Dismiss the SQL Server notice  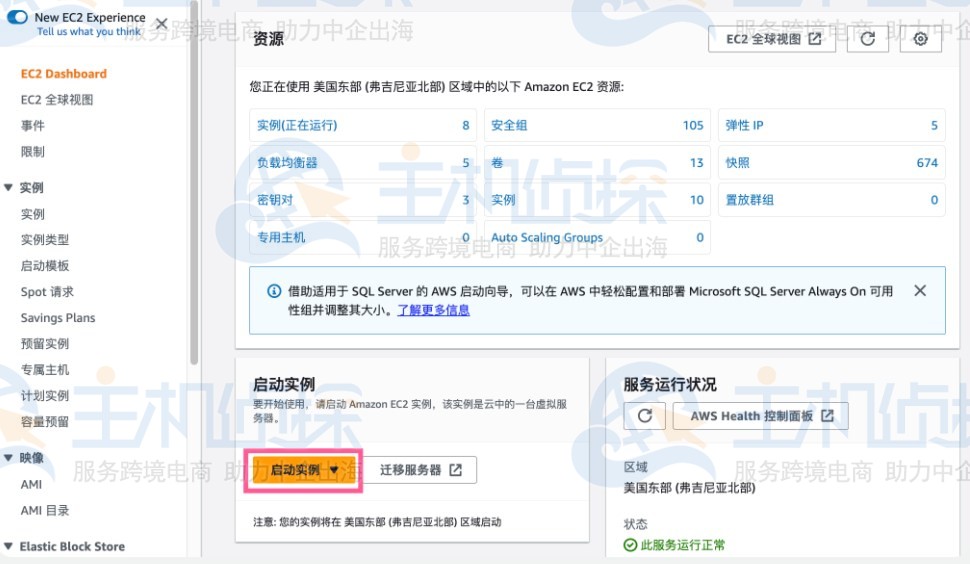920,291
